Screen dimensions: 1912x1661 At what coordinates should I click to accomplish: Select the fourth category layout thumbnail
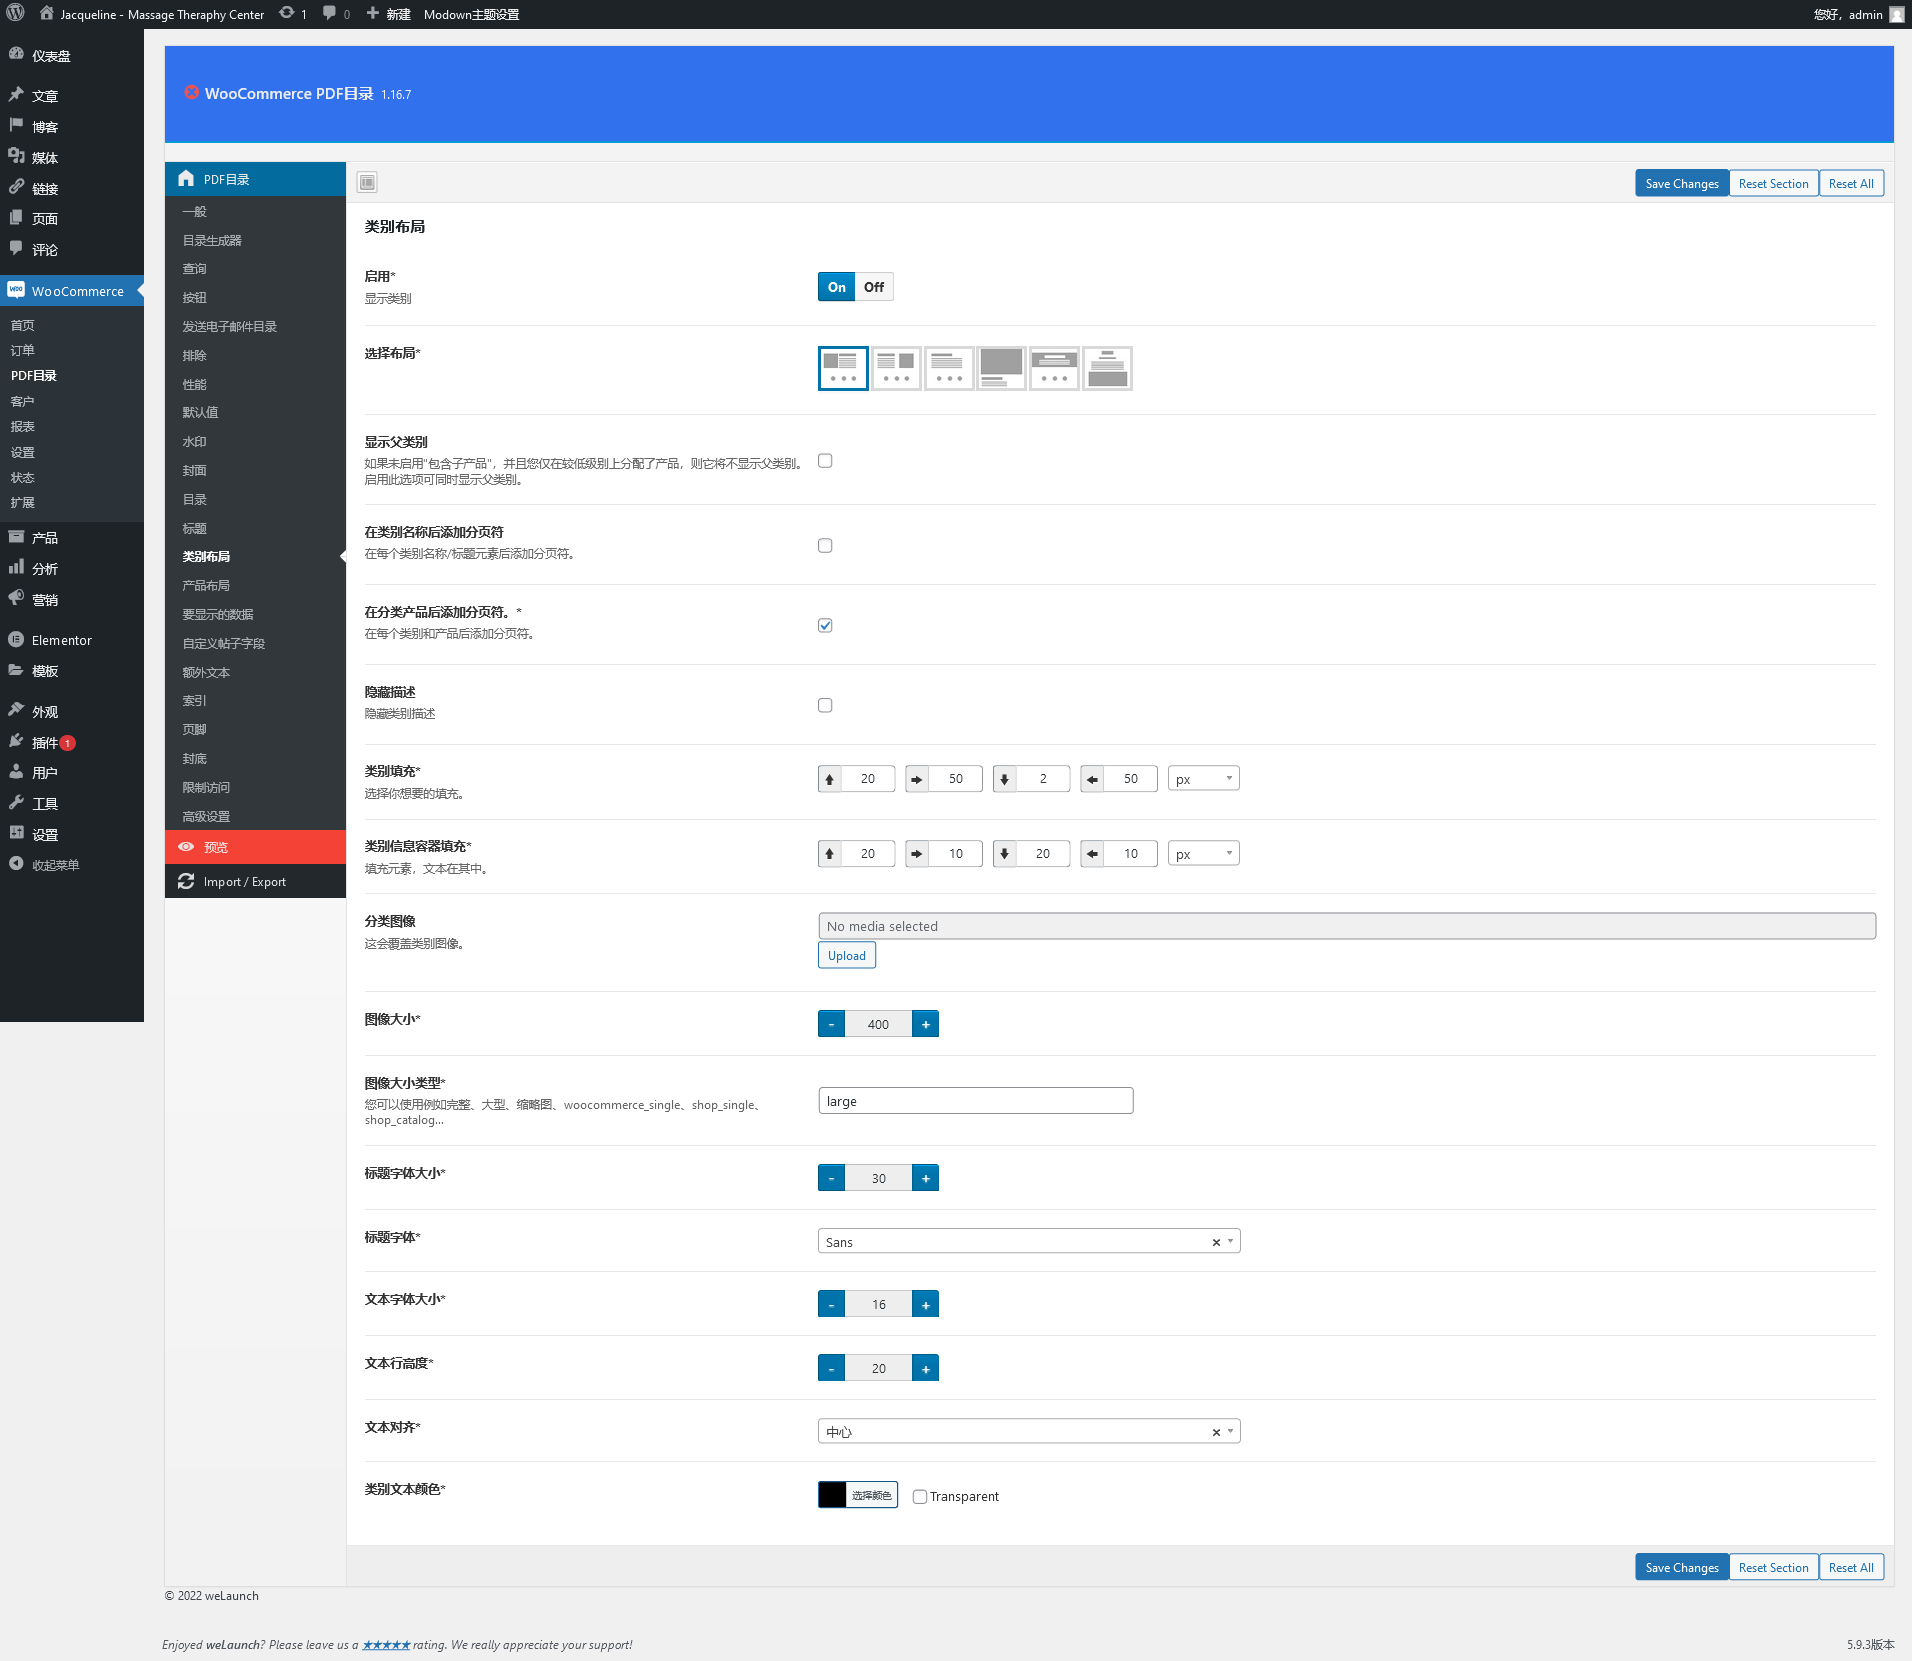pyautogui.click(x=1002, y=368)
